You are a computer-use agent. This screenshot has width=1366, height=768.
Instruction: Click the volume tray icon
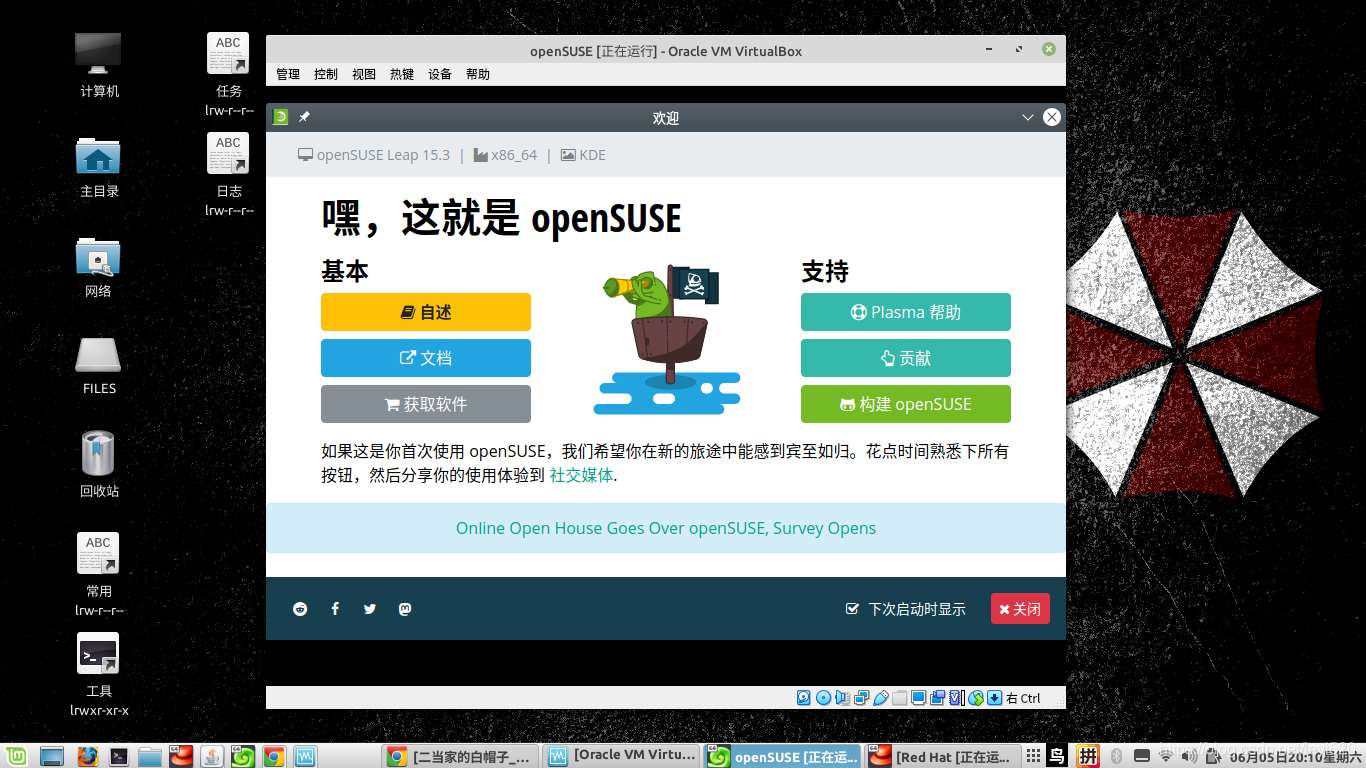pyautogui.click(x=1189, y=757)
